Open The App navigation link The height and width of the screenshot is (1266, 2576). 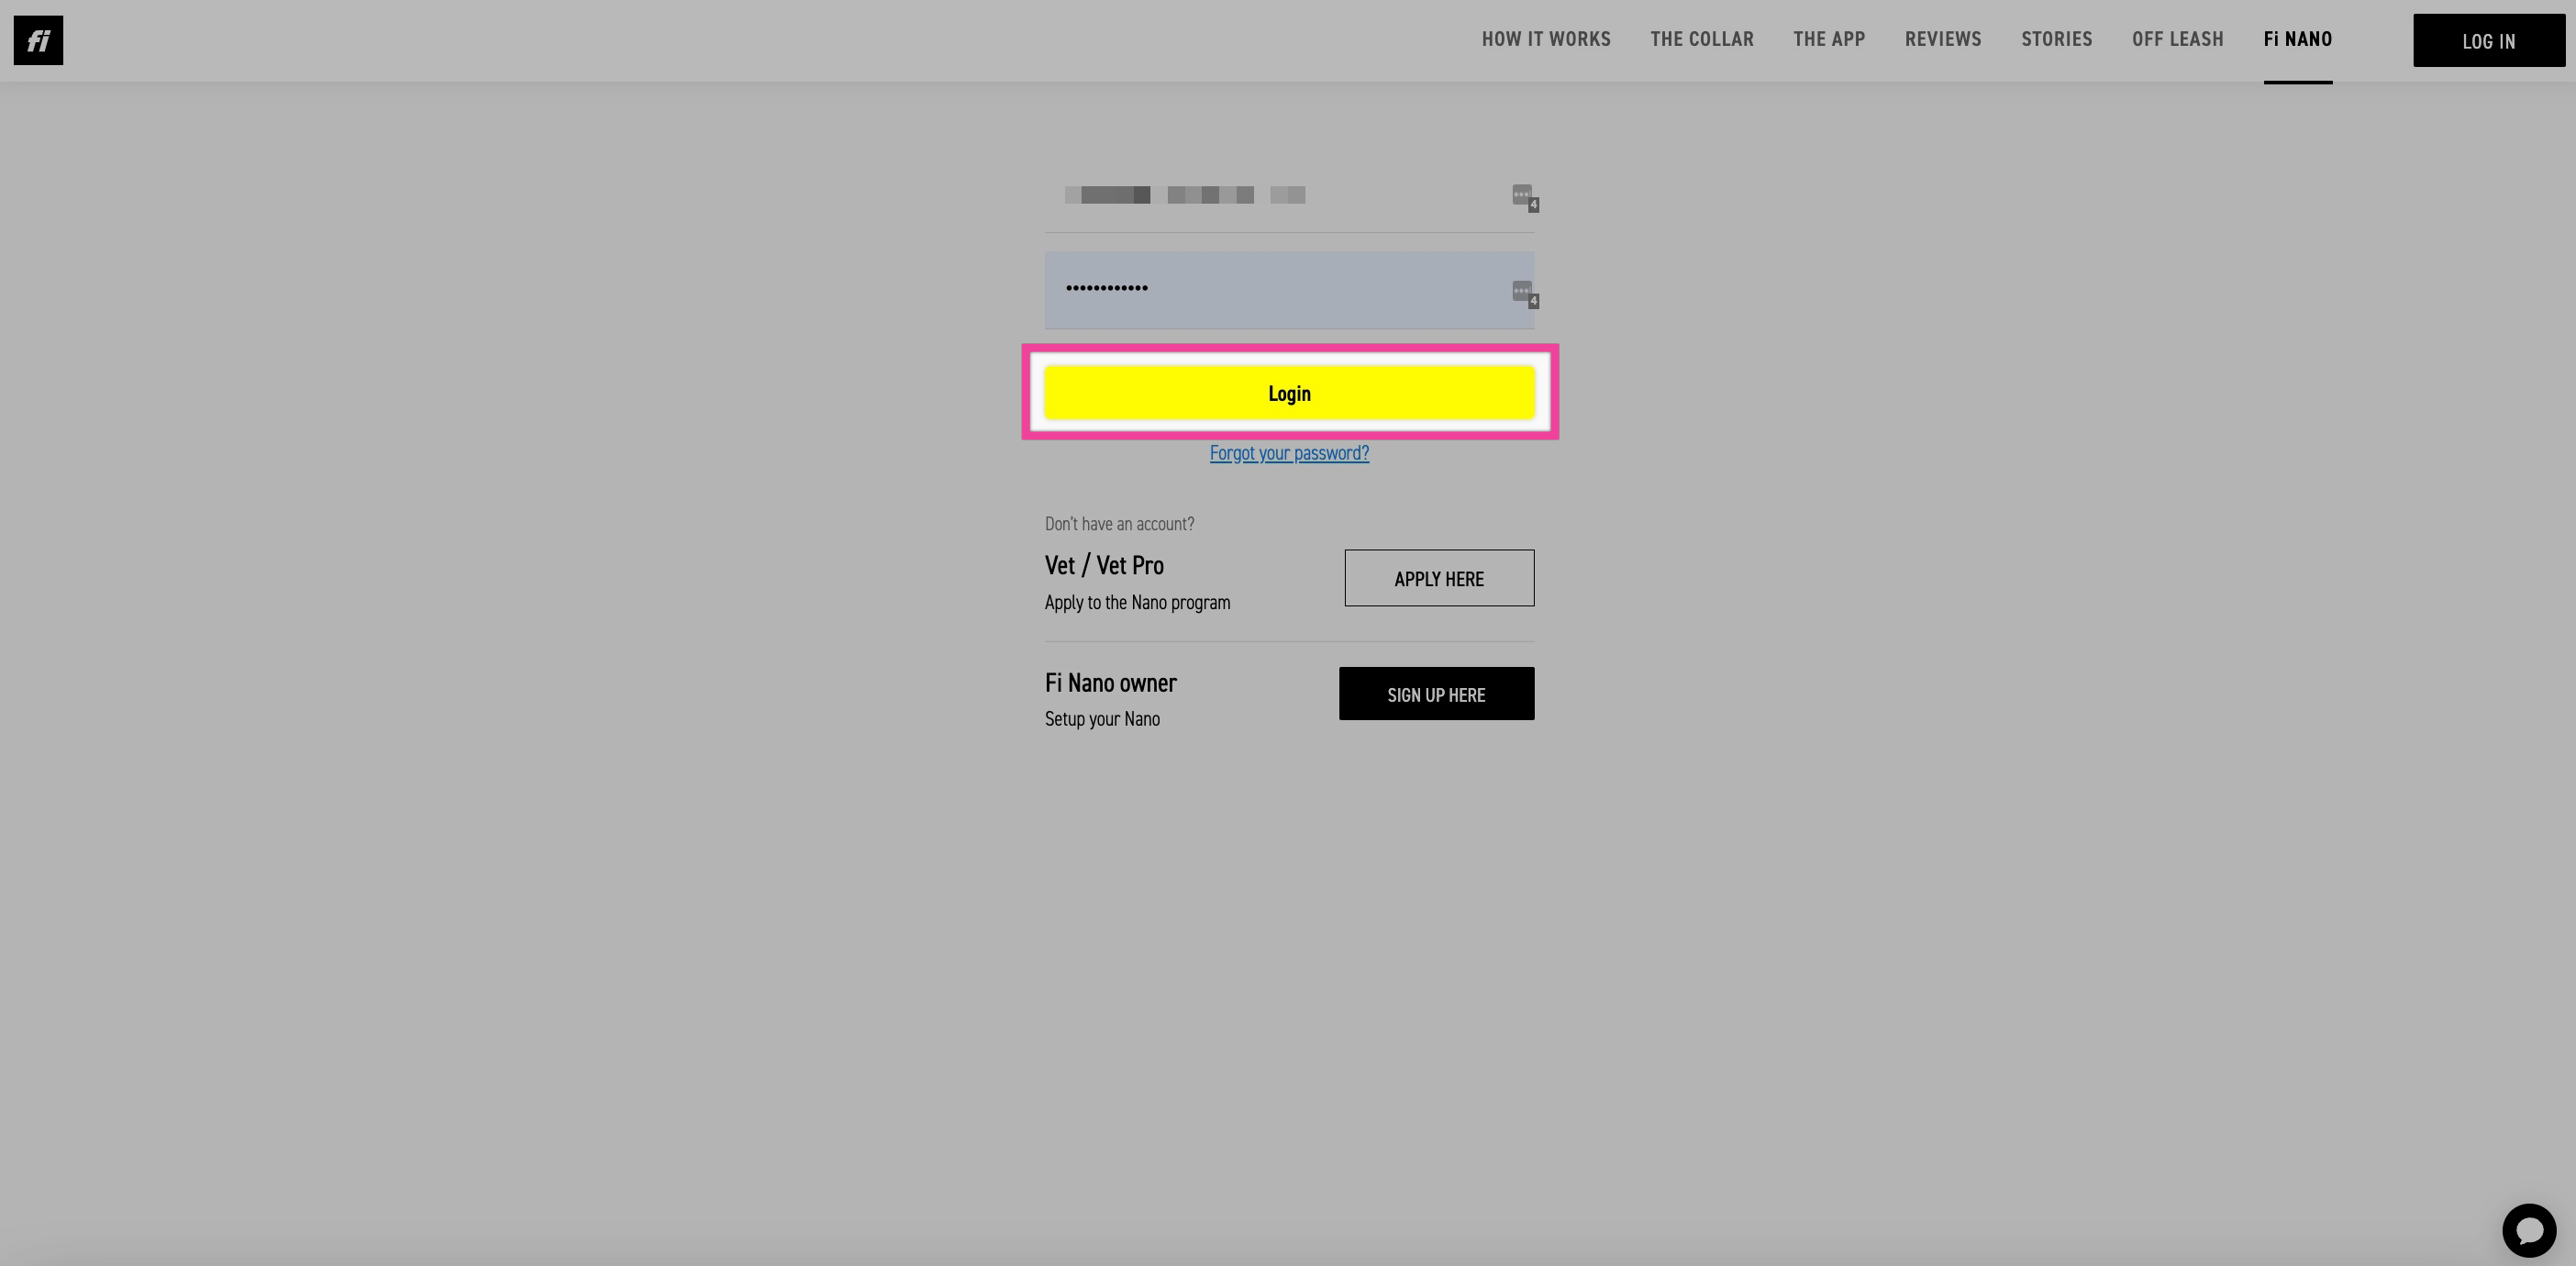pos(1829,39)
